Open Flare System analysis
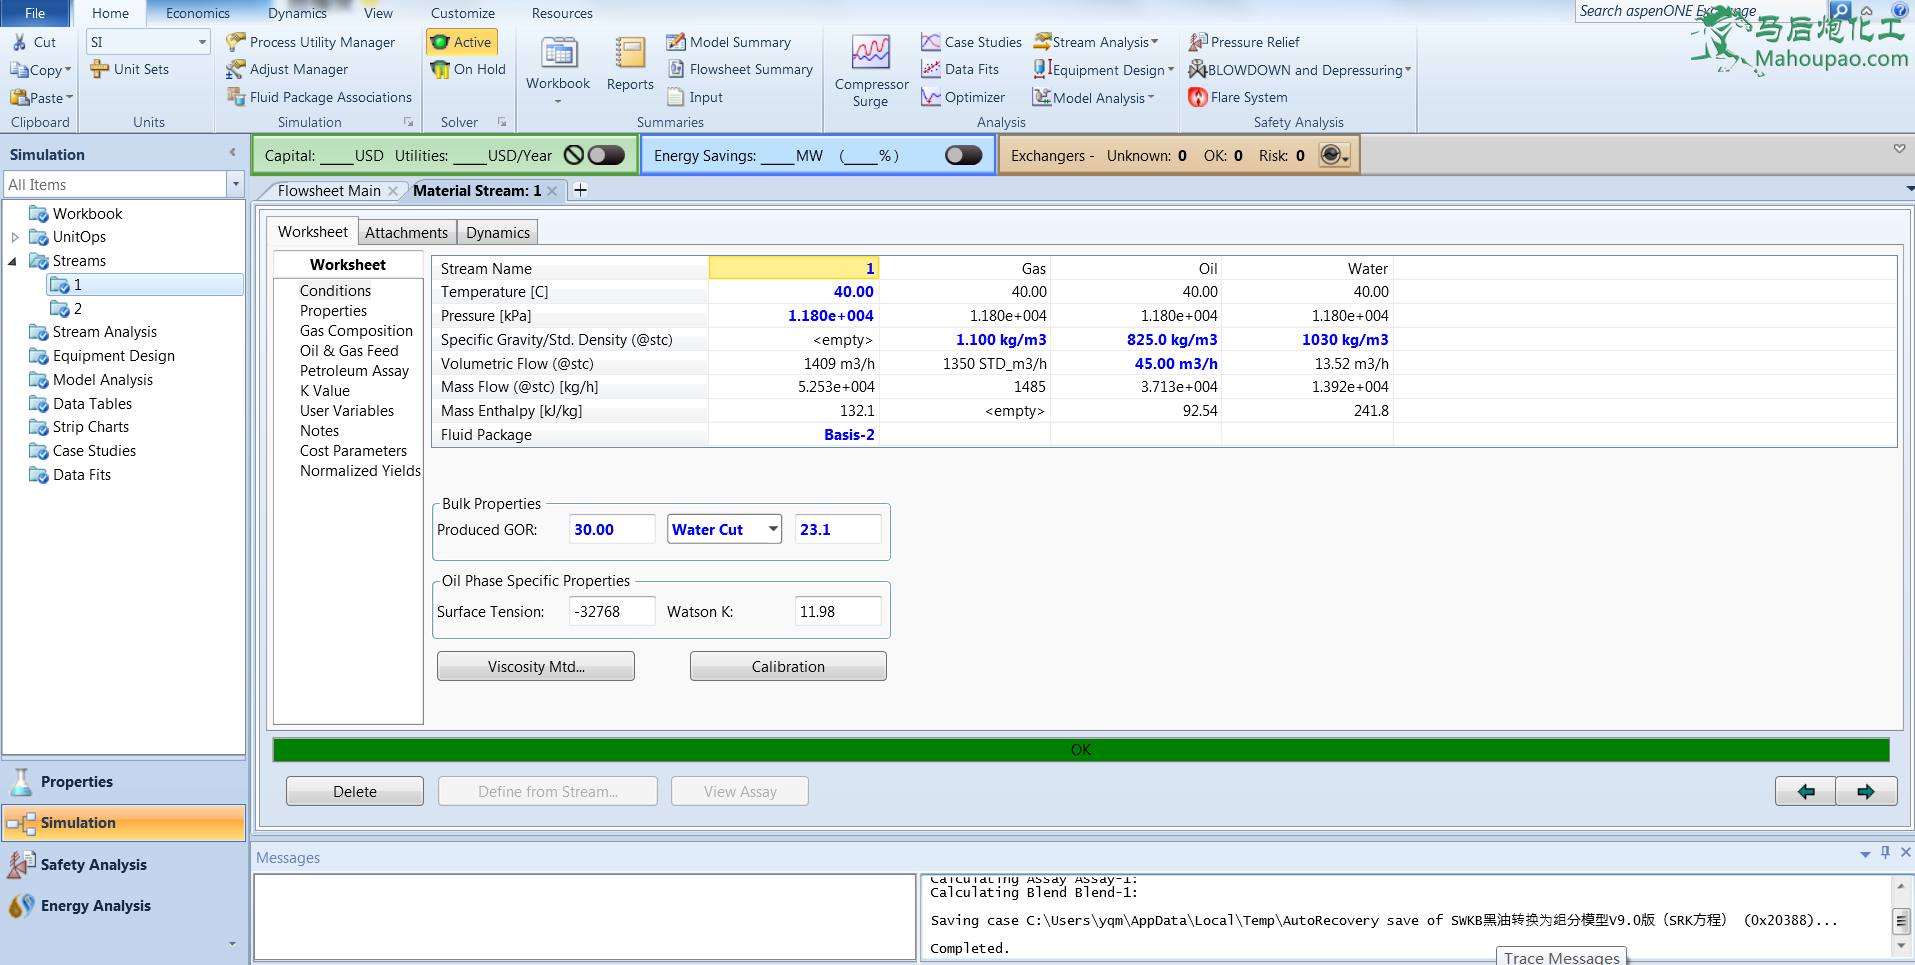Viewport: 1915px width, 965px height. pyautogui.click(x=1238, y=97)
